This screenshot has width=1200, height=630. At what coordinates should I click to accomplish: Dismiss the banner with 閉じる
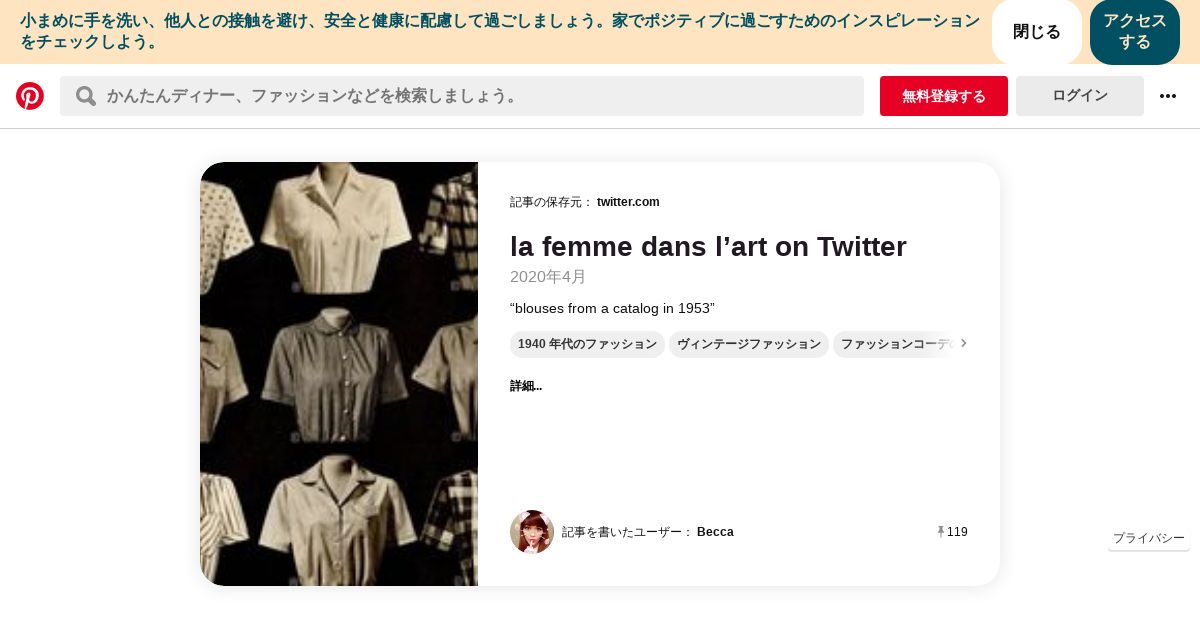[1037, 32]
